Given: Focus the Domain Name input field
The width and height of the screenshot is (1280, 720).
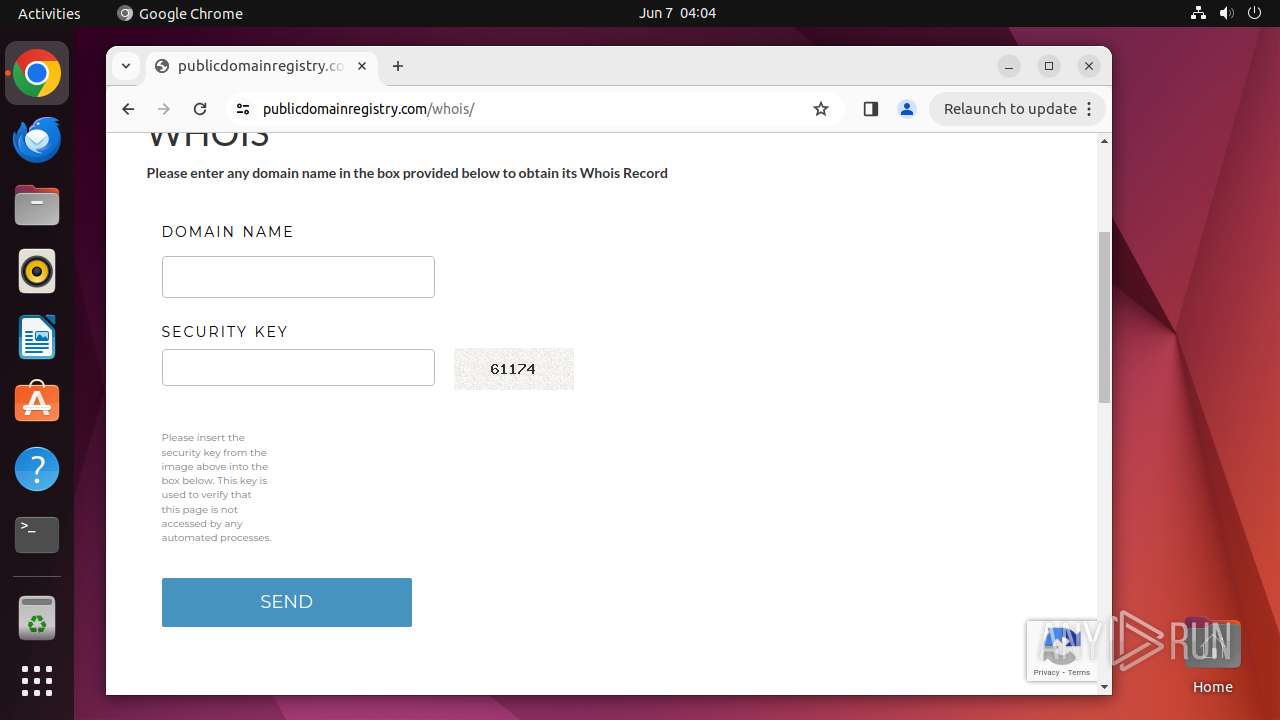Looking at the screenshot, I should coord(298,277).
